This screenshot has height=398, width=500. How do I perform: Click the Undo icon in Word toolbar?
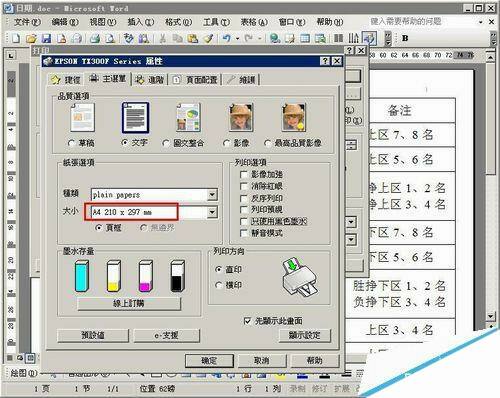[227, 38]
